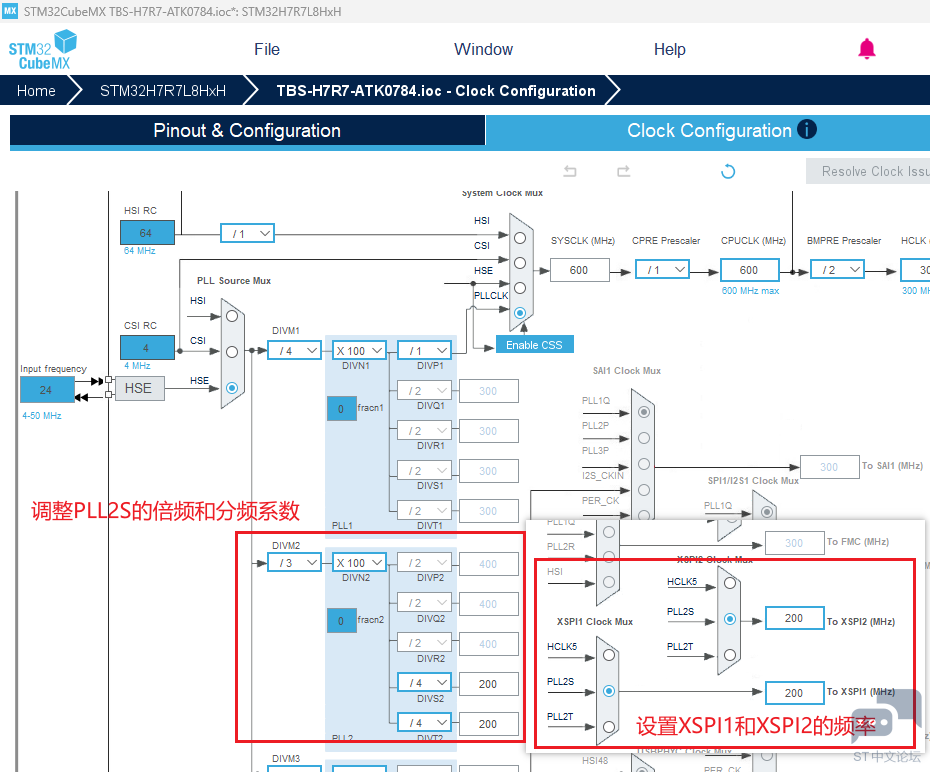Open HSI divider /1 dropdown
Image resolution: width=930 pixels, height=772 pixels.
[x=247, y=234]
